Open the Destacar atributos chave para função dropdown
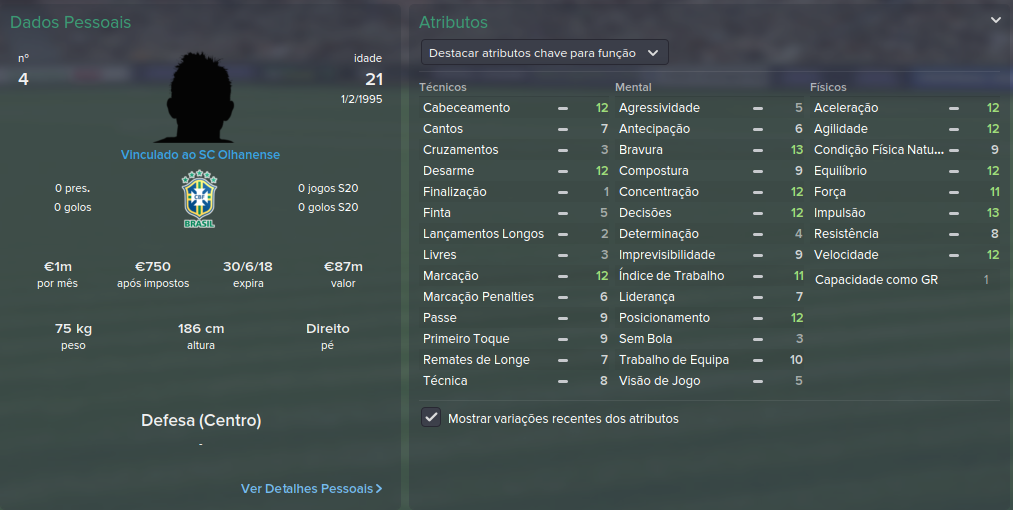Screen dimensions: 1013x510 coord(545,53)
